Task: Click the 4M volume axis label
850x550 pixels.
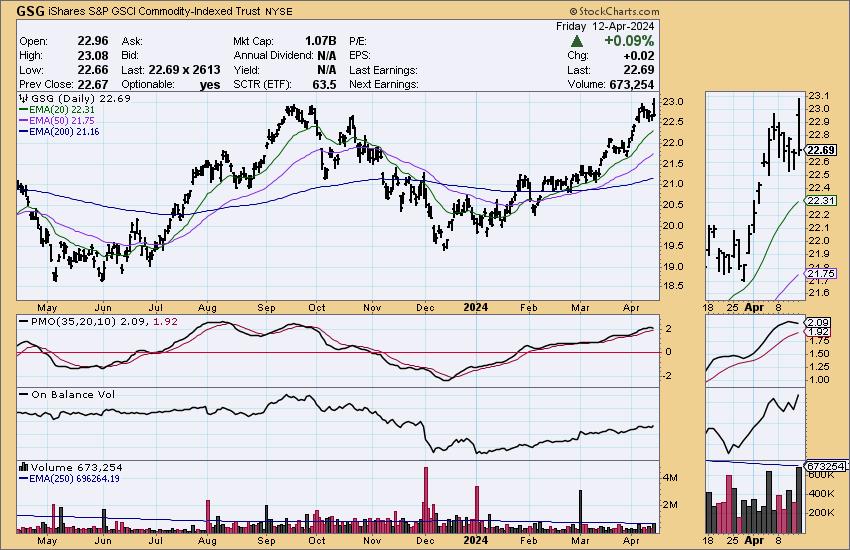Action: tap(670, 477)
